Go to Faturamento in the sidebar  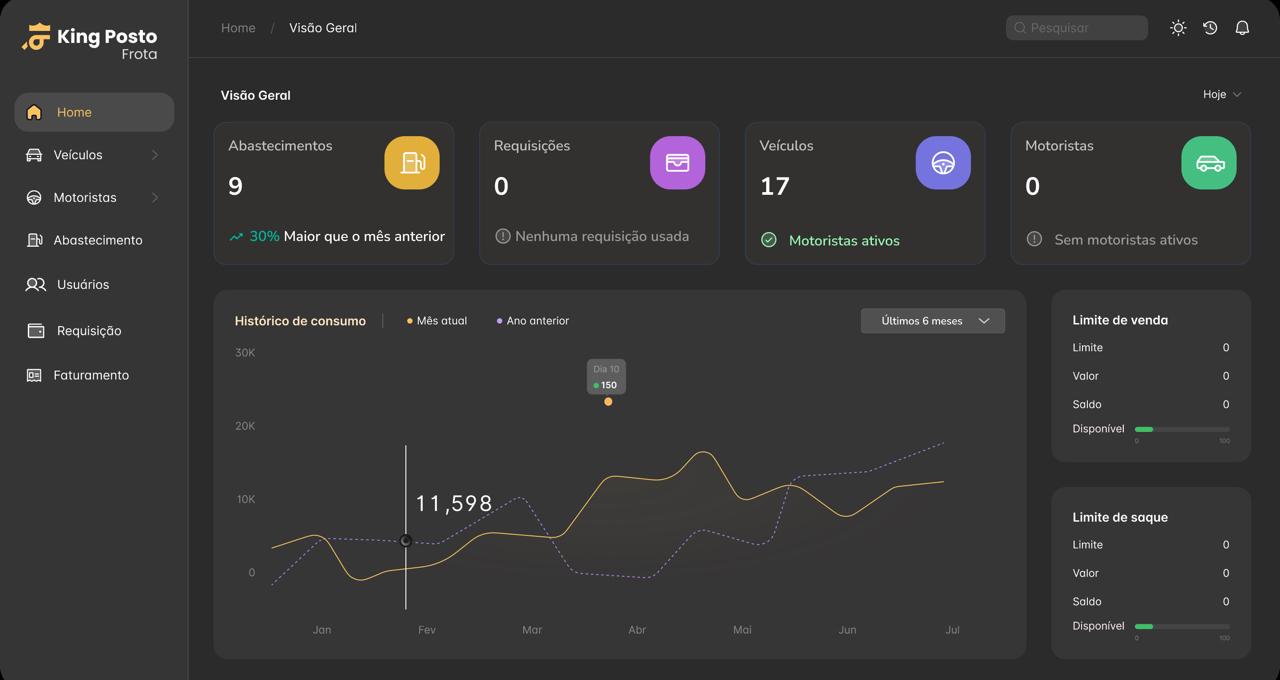click(x=90, y=375)
